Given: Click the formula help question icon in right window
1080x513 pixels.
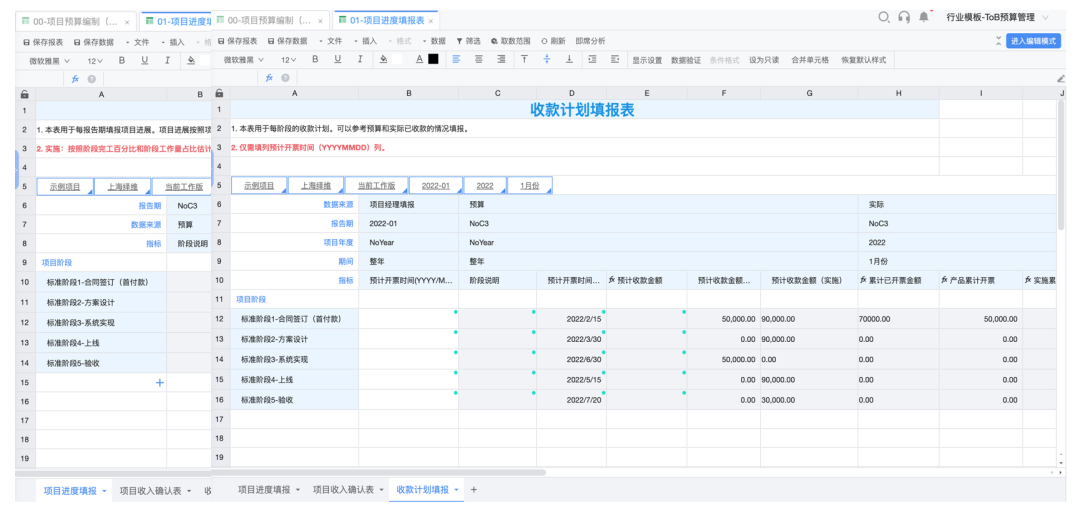Looking at the screenshot, I should click(285, 78).
